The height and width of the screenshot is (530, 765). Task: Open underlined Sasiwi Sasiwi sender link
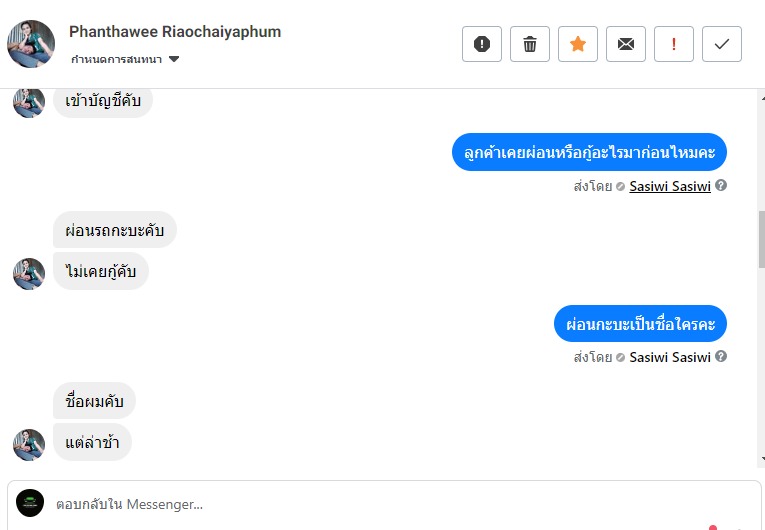coord(670,186)
